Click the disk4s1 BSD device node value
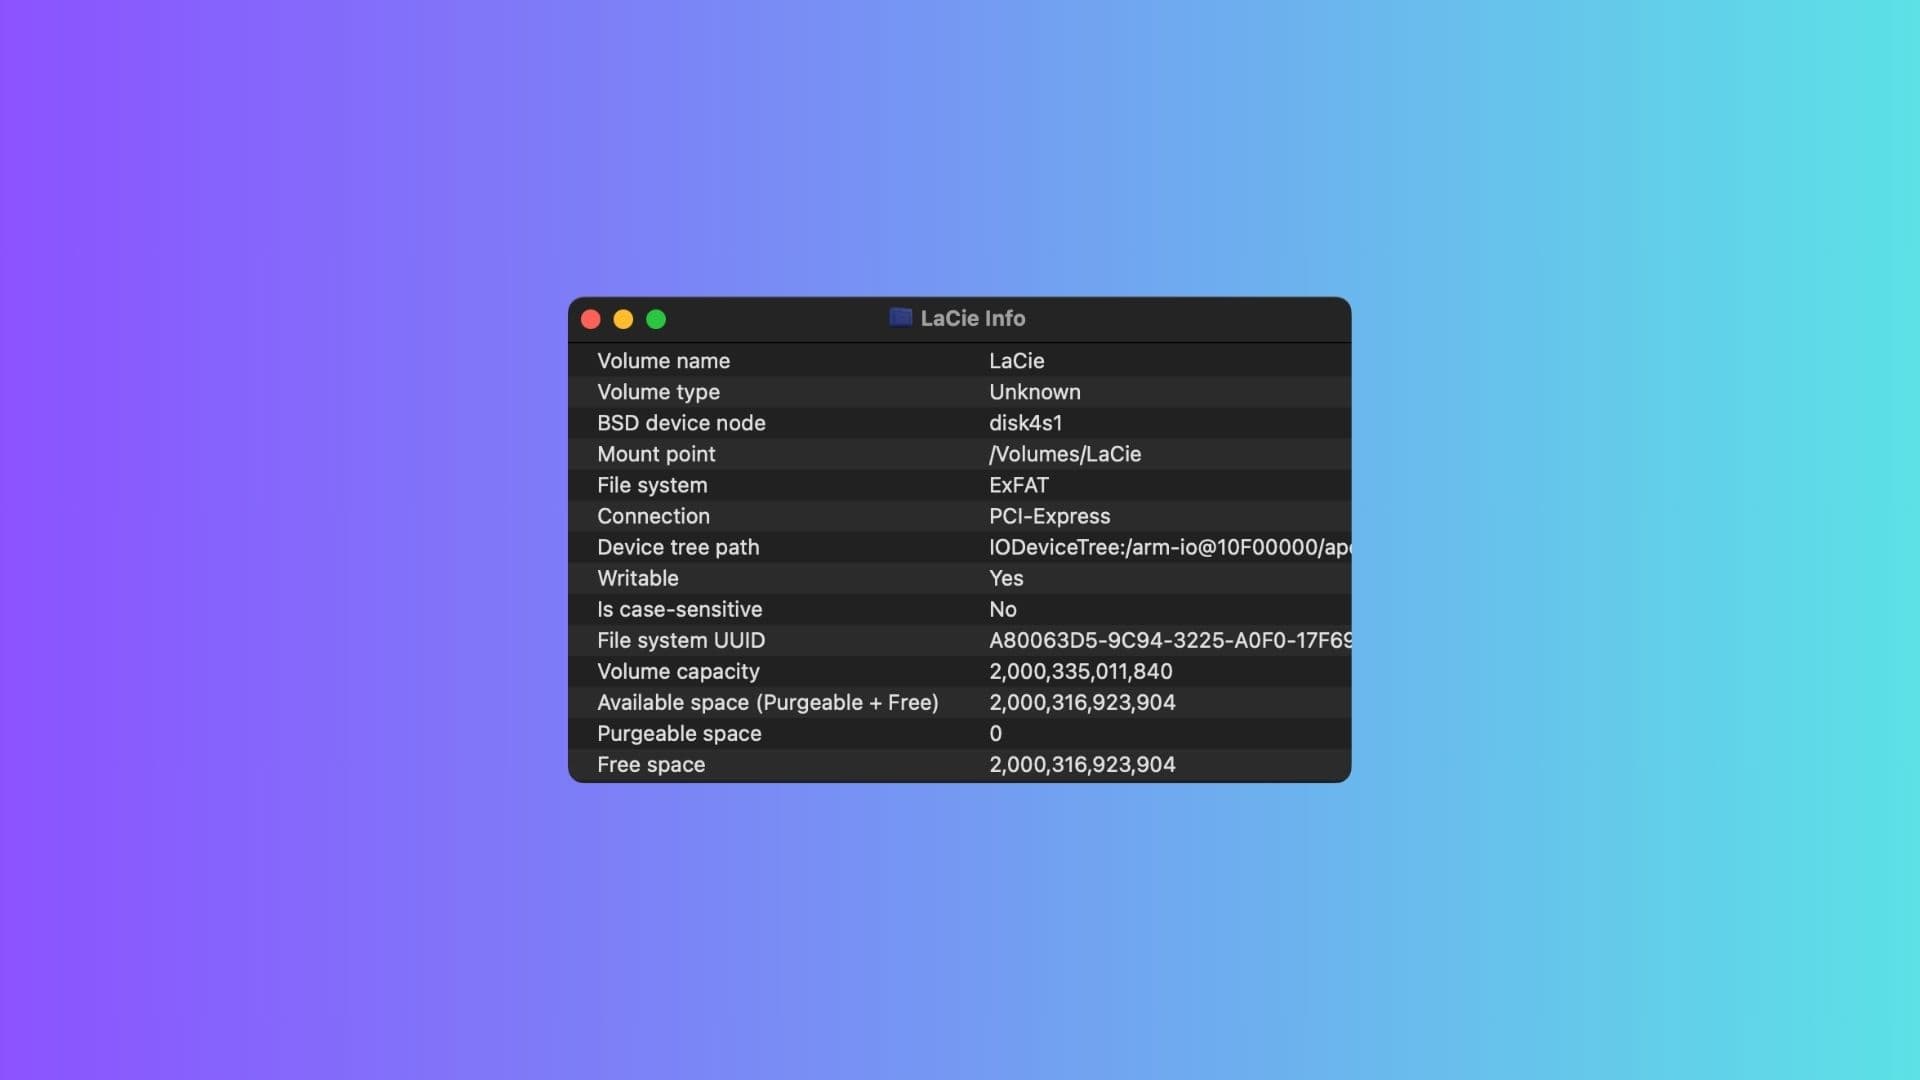The height and width of the screenshot is (1080, 1920). point(1026,423)
